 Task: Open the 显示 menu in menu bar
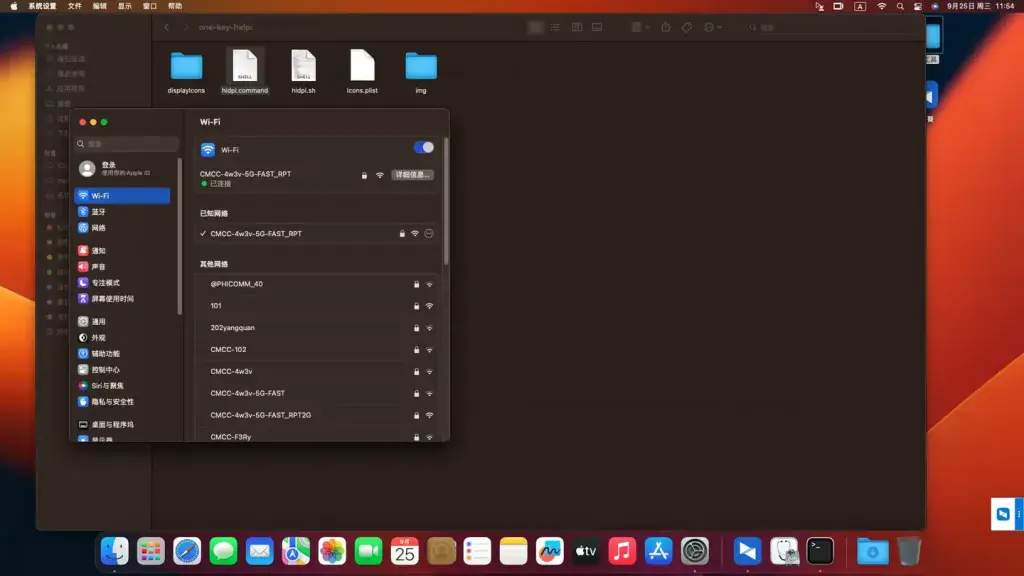[x=125, y=6]
